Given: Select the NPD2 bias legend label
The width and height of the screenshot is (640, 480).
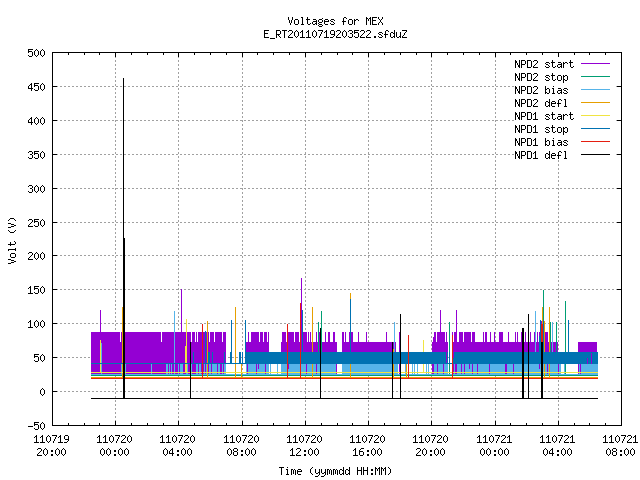Looking at the screenshot, I should coord(541,90).
